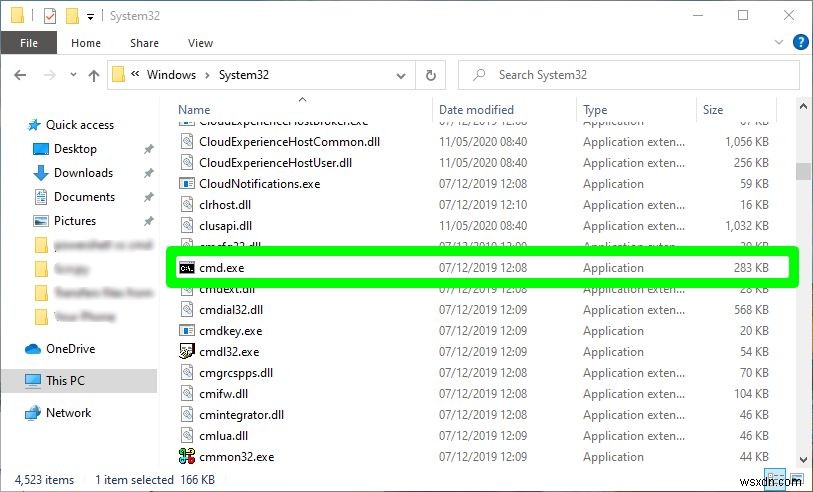
Task: Select the CloudNotifications.exe file icon
Action: pyautogui.click(x=187, y=184)
